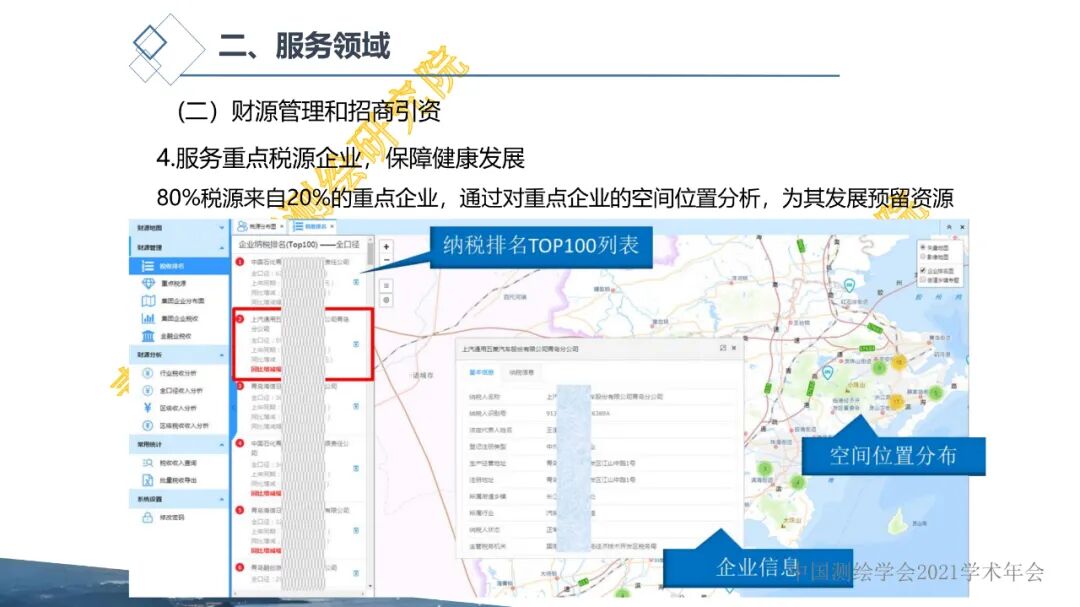The image size is (1080, 607).
Task: Click the green cluster marker labeled 4
Action: pos(797,482)
